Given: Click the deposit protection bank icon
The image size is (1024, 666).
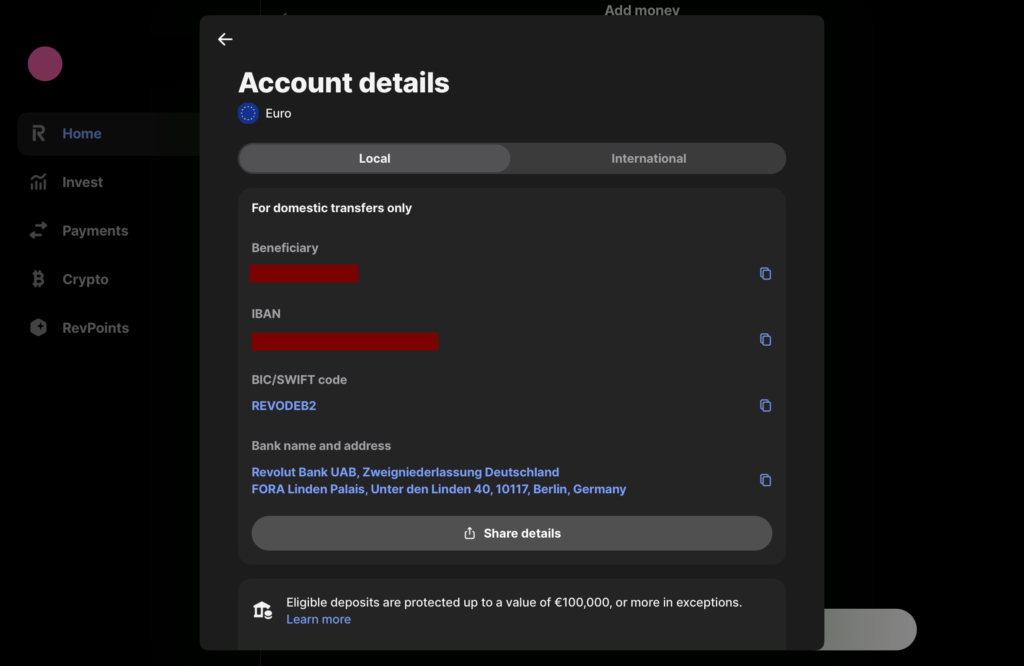Looking at the screenshot, I should tap(262, 610).
